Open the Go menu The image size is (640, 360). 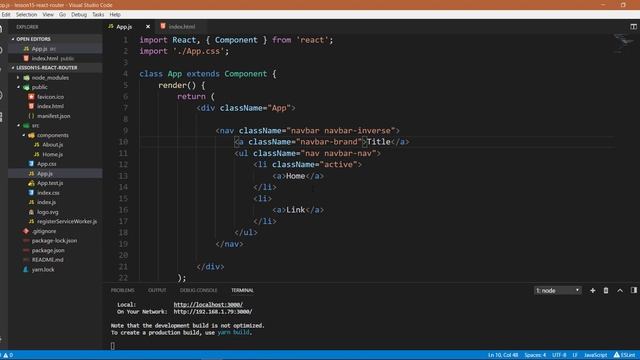point(62,14)
